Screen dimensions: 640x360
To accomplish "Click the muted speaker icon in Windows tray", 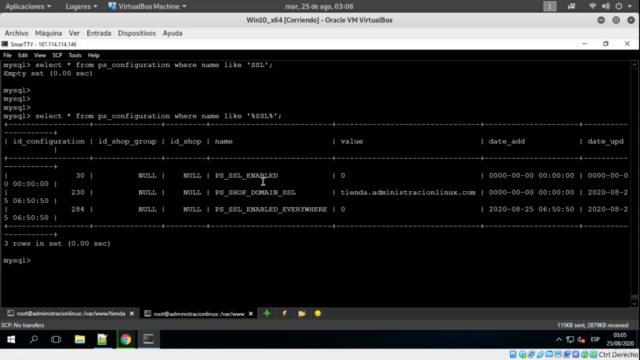I will tap(581, 340).
